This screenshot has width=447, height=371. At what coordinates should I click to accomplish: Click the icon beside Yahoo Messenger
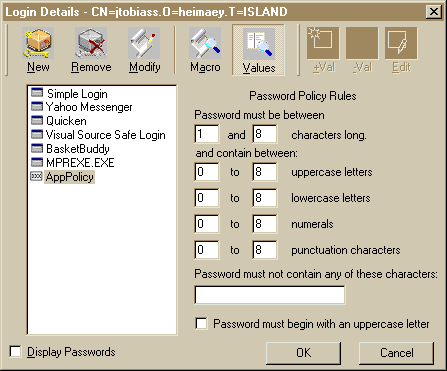pos(37,106)
